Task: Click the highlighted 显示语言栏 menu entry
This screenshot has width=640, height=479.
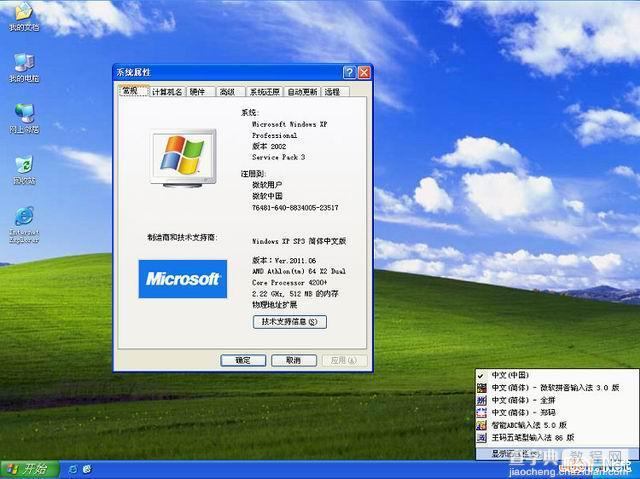Action: click(557, 454)
